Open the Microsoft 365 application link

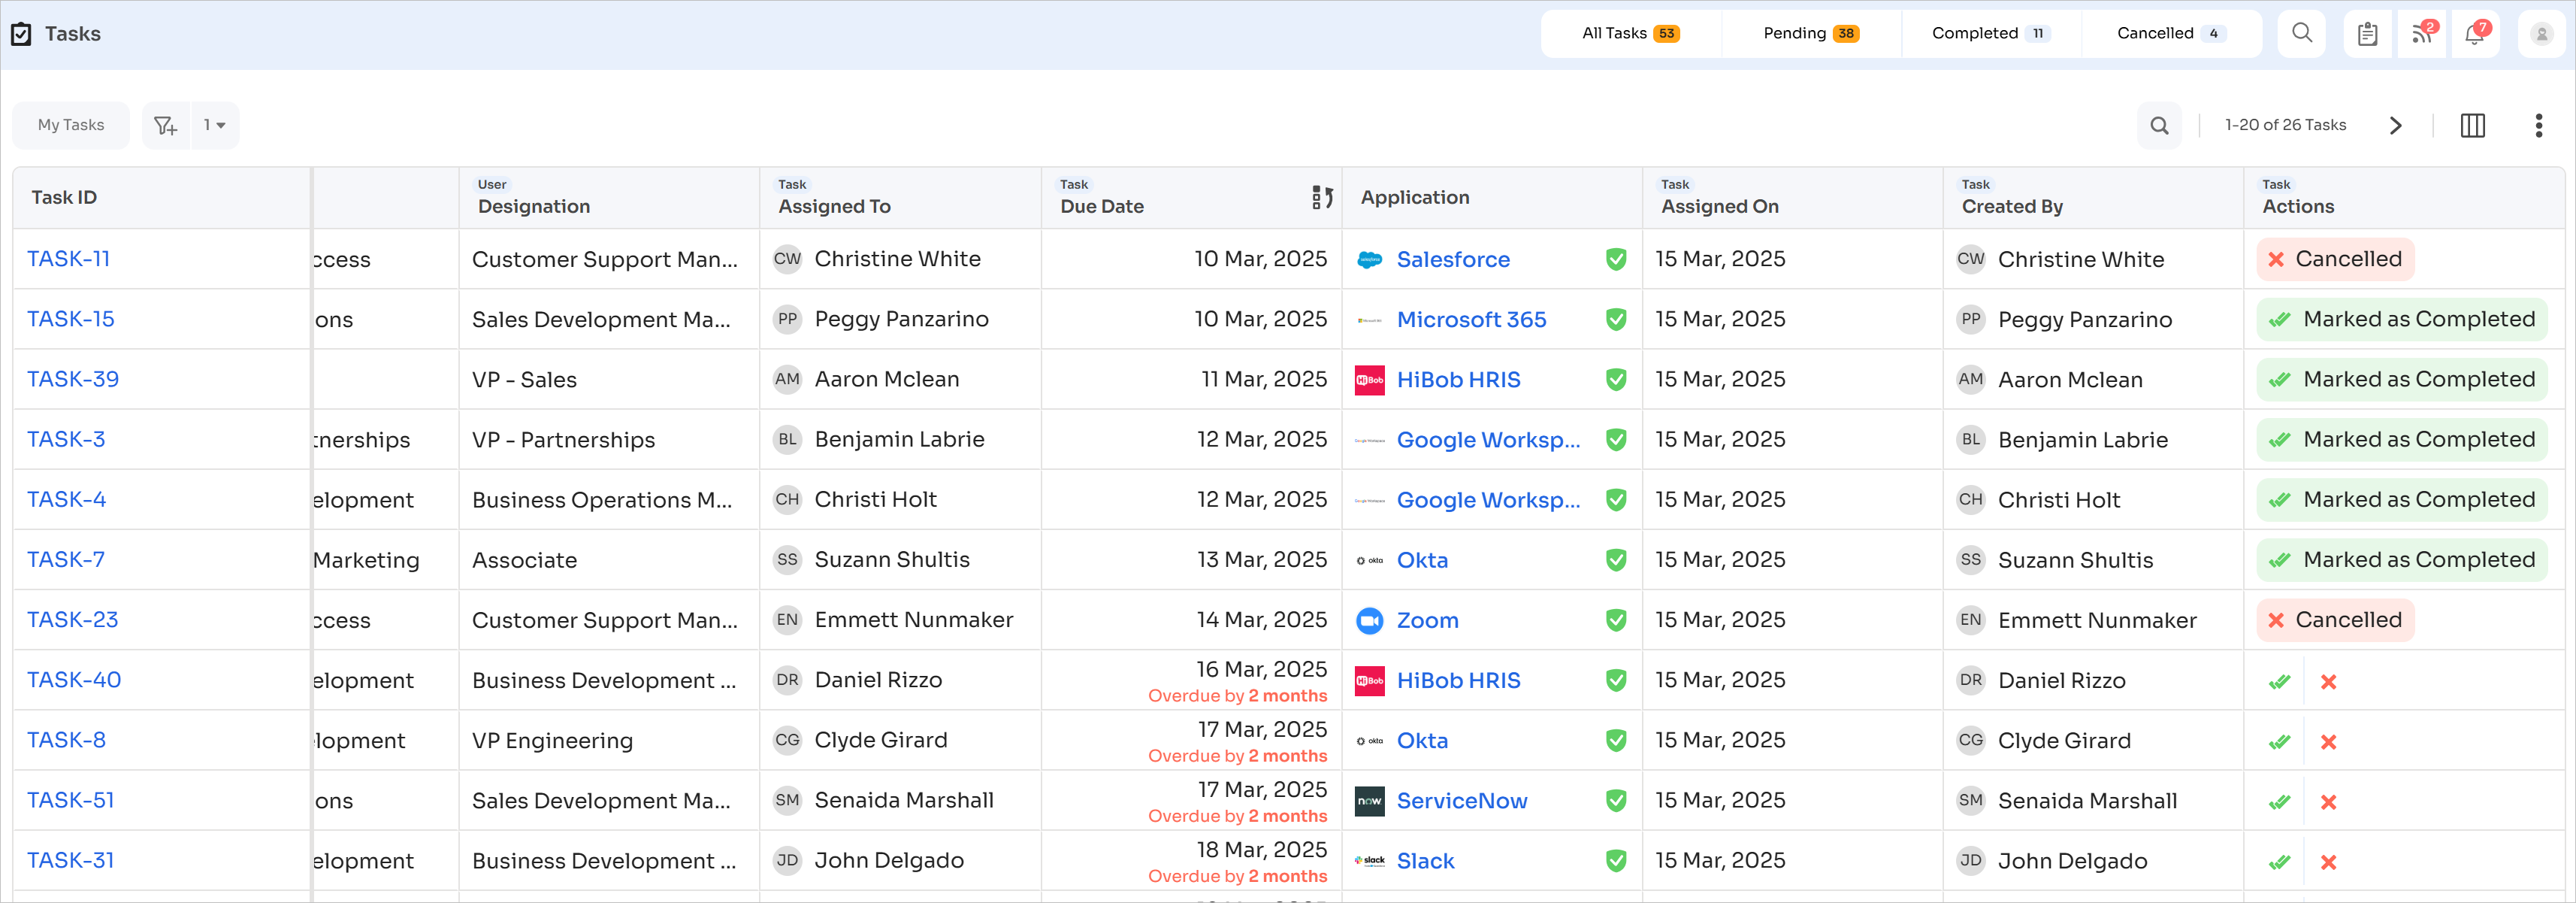pos(1471,320)
